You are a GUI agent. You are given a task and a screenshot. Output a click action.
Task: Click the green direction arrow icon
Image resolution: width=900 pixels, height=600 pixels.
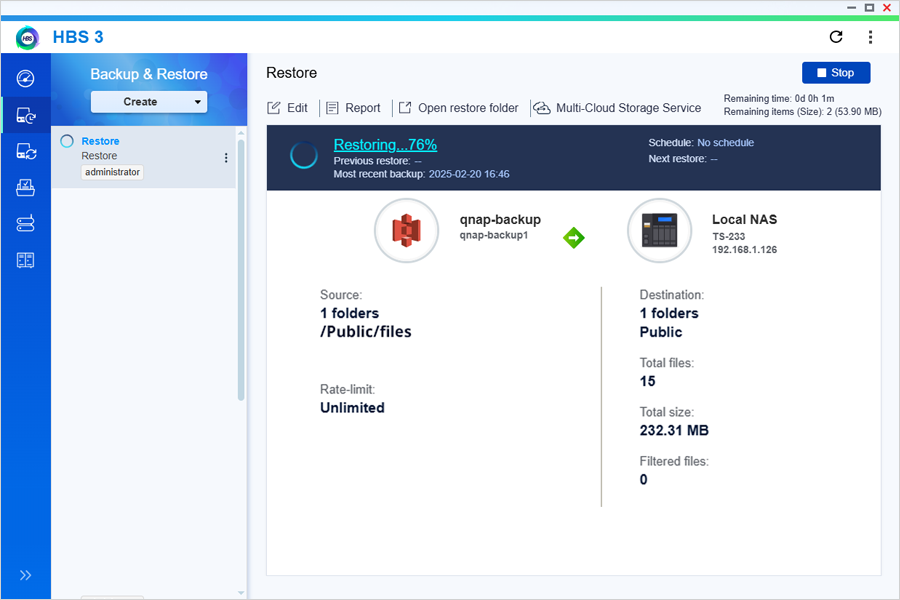(573, 237)
